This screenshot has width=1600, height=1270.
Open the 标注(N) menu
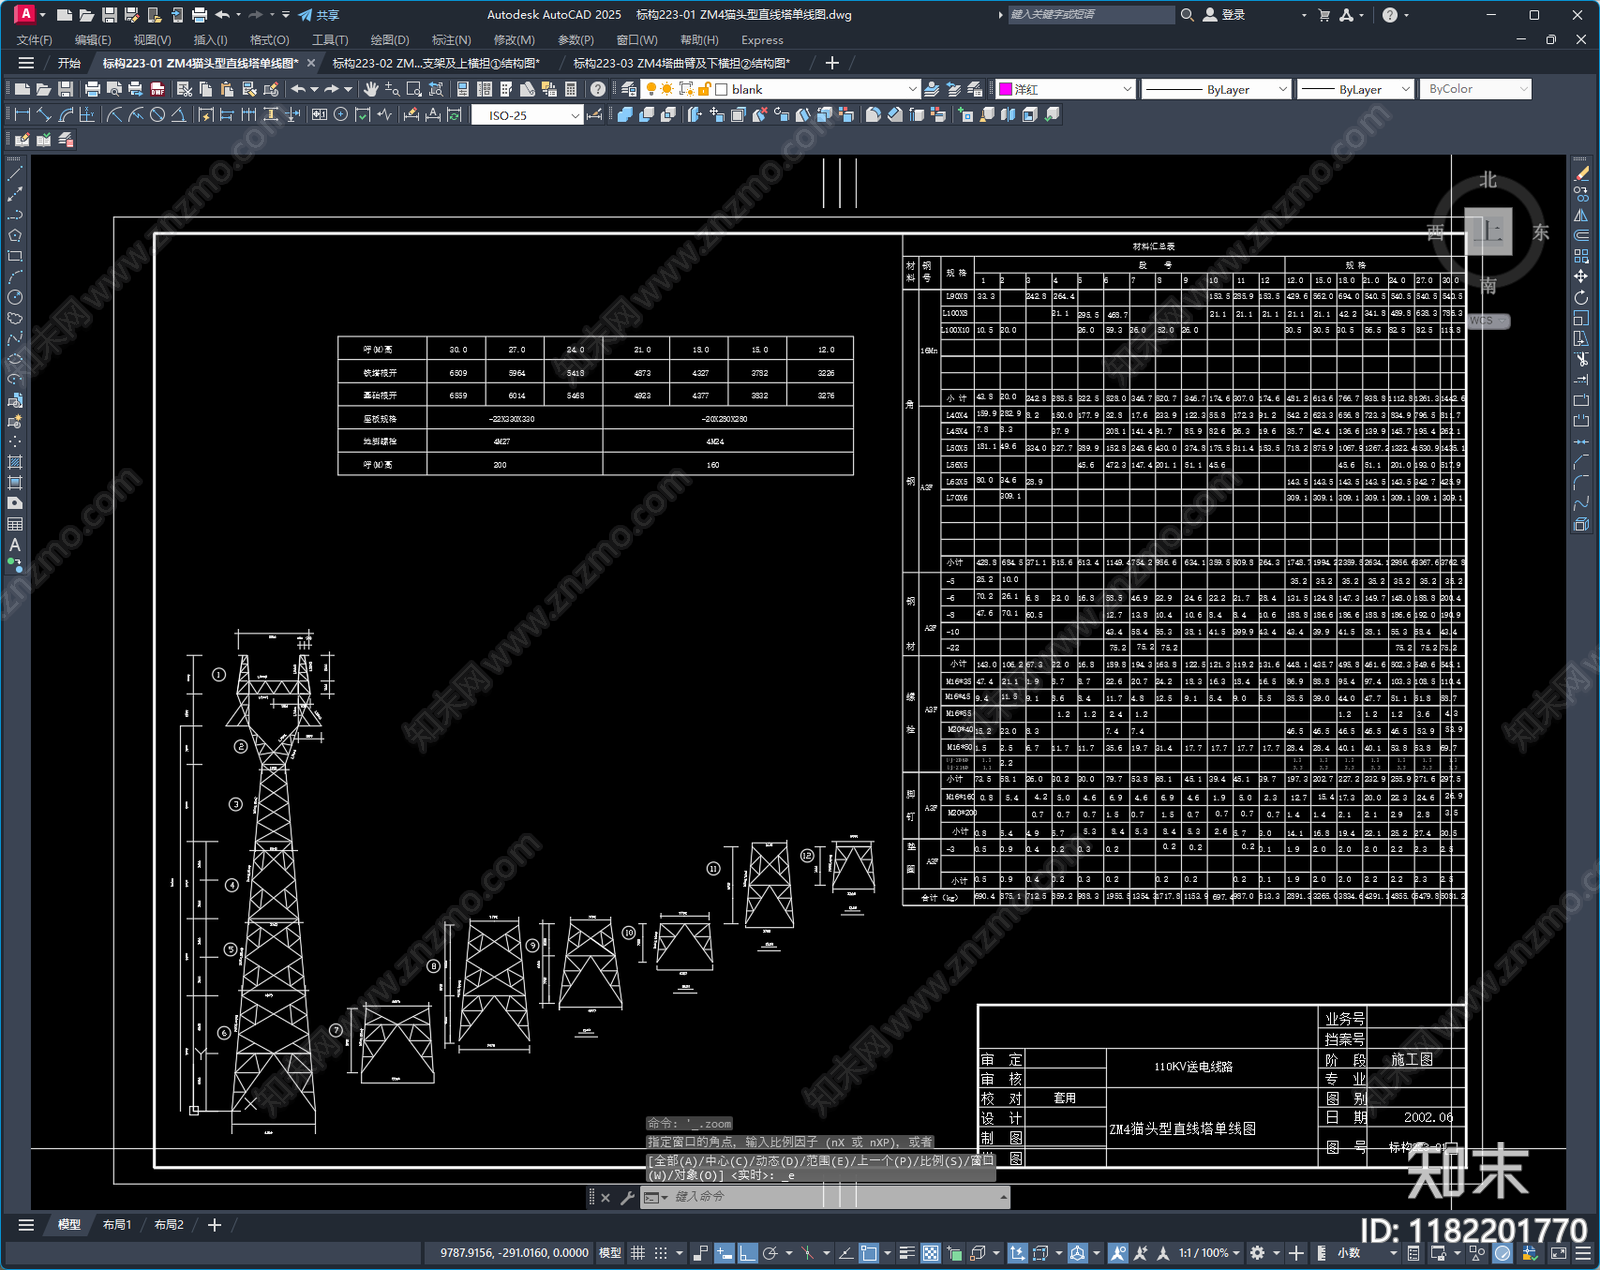tap(451, 40)
